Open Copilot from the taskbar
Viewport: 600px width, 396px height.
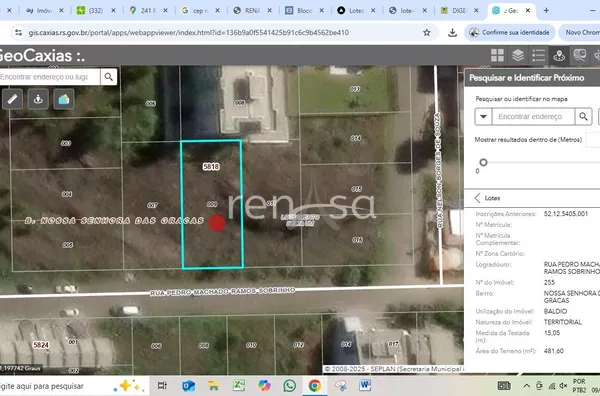coord(264,386)
